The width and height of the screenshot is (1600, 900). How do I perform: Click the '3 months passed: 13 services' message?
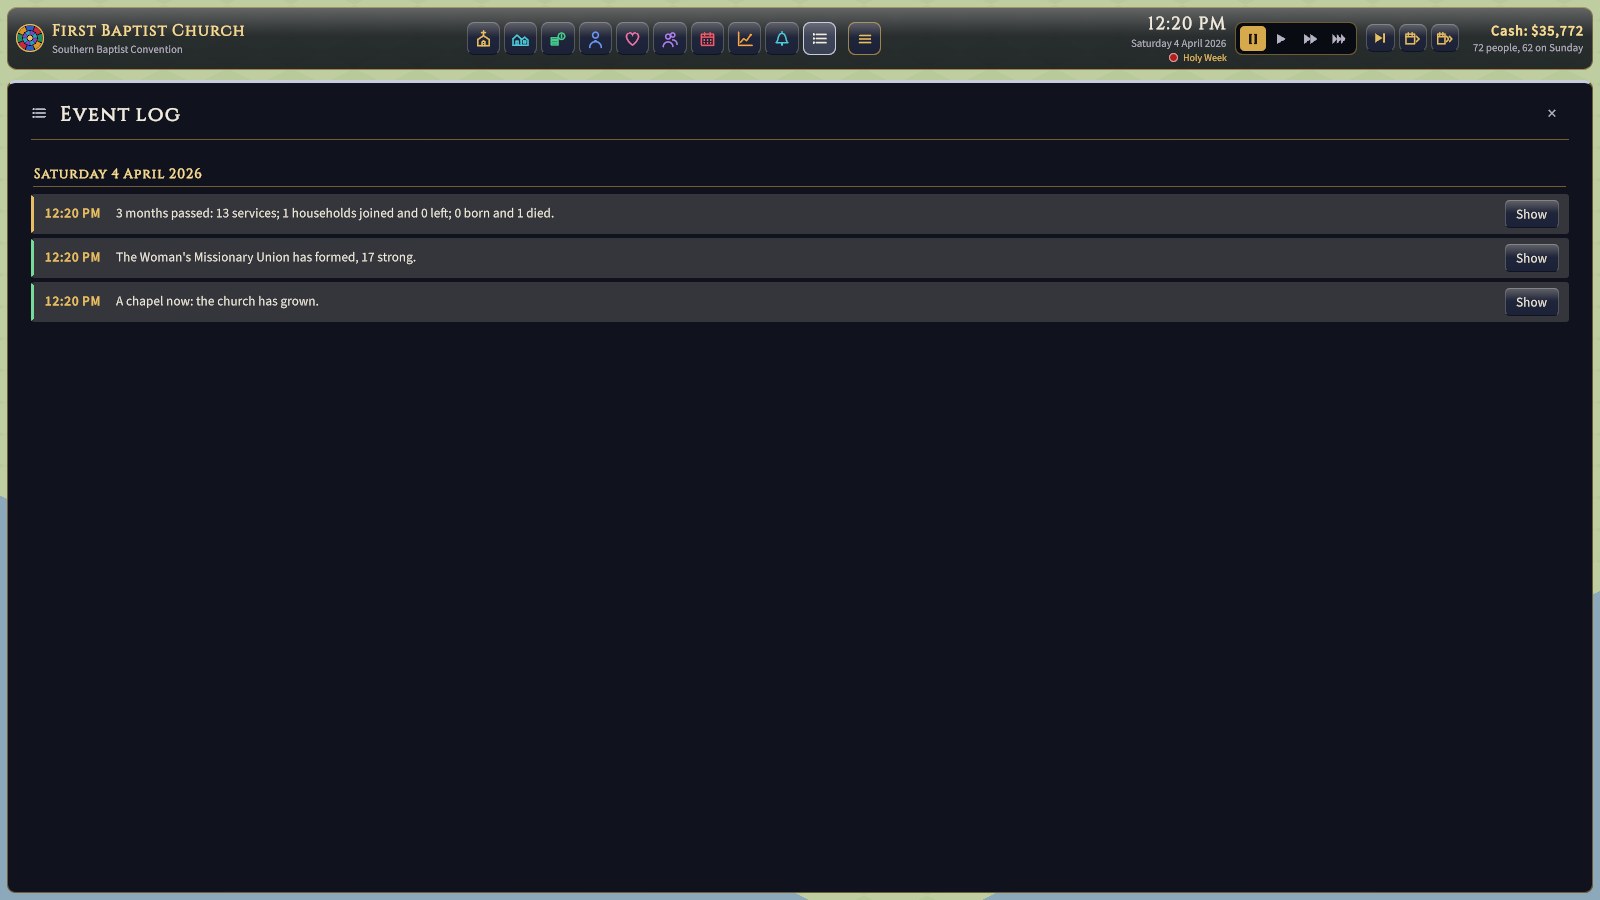pos(335,213)
